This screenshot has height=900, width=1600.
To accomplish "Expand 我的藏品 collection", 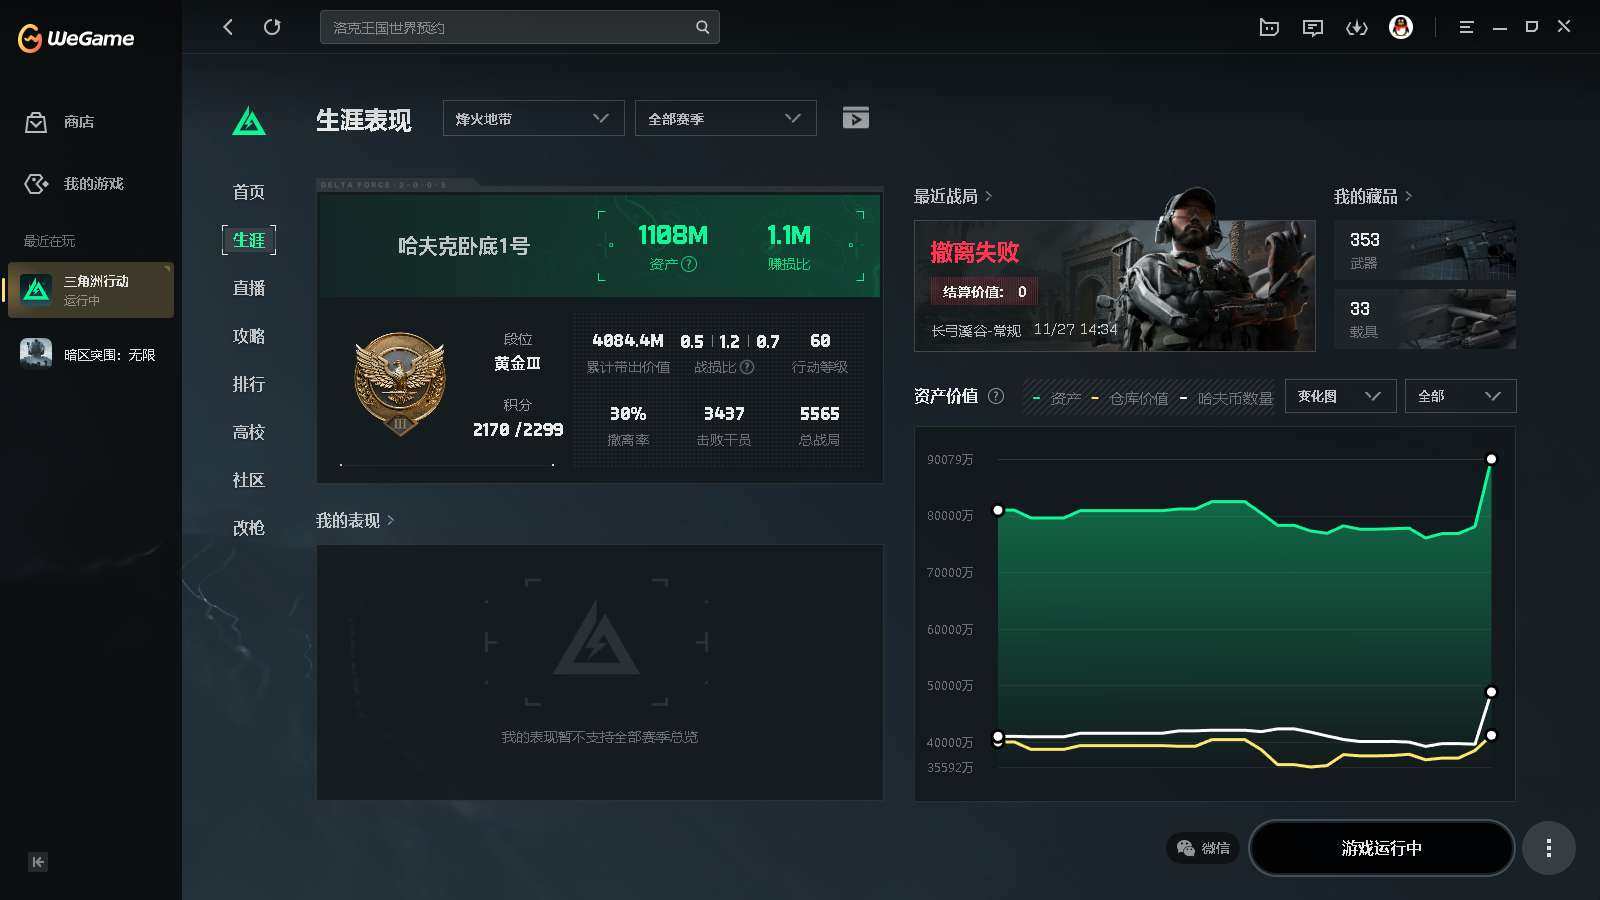I will click(1373, 196).
